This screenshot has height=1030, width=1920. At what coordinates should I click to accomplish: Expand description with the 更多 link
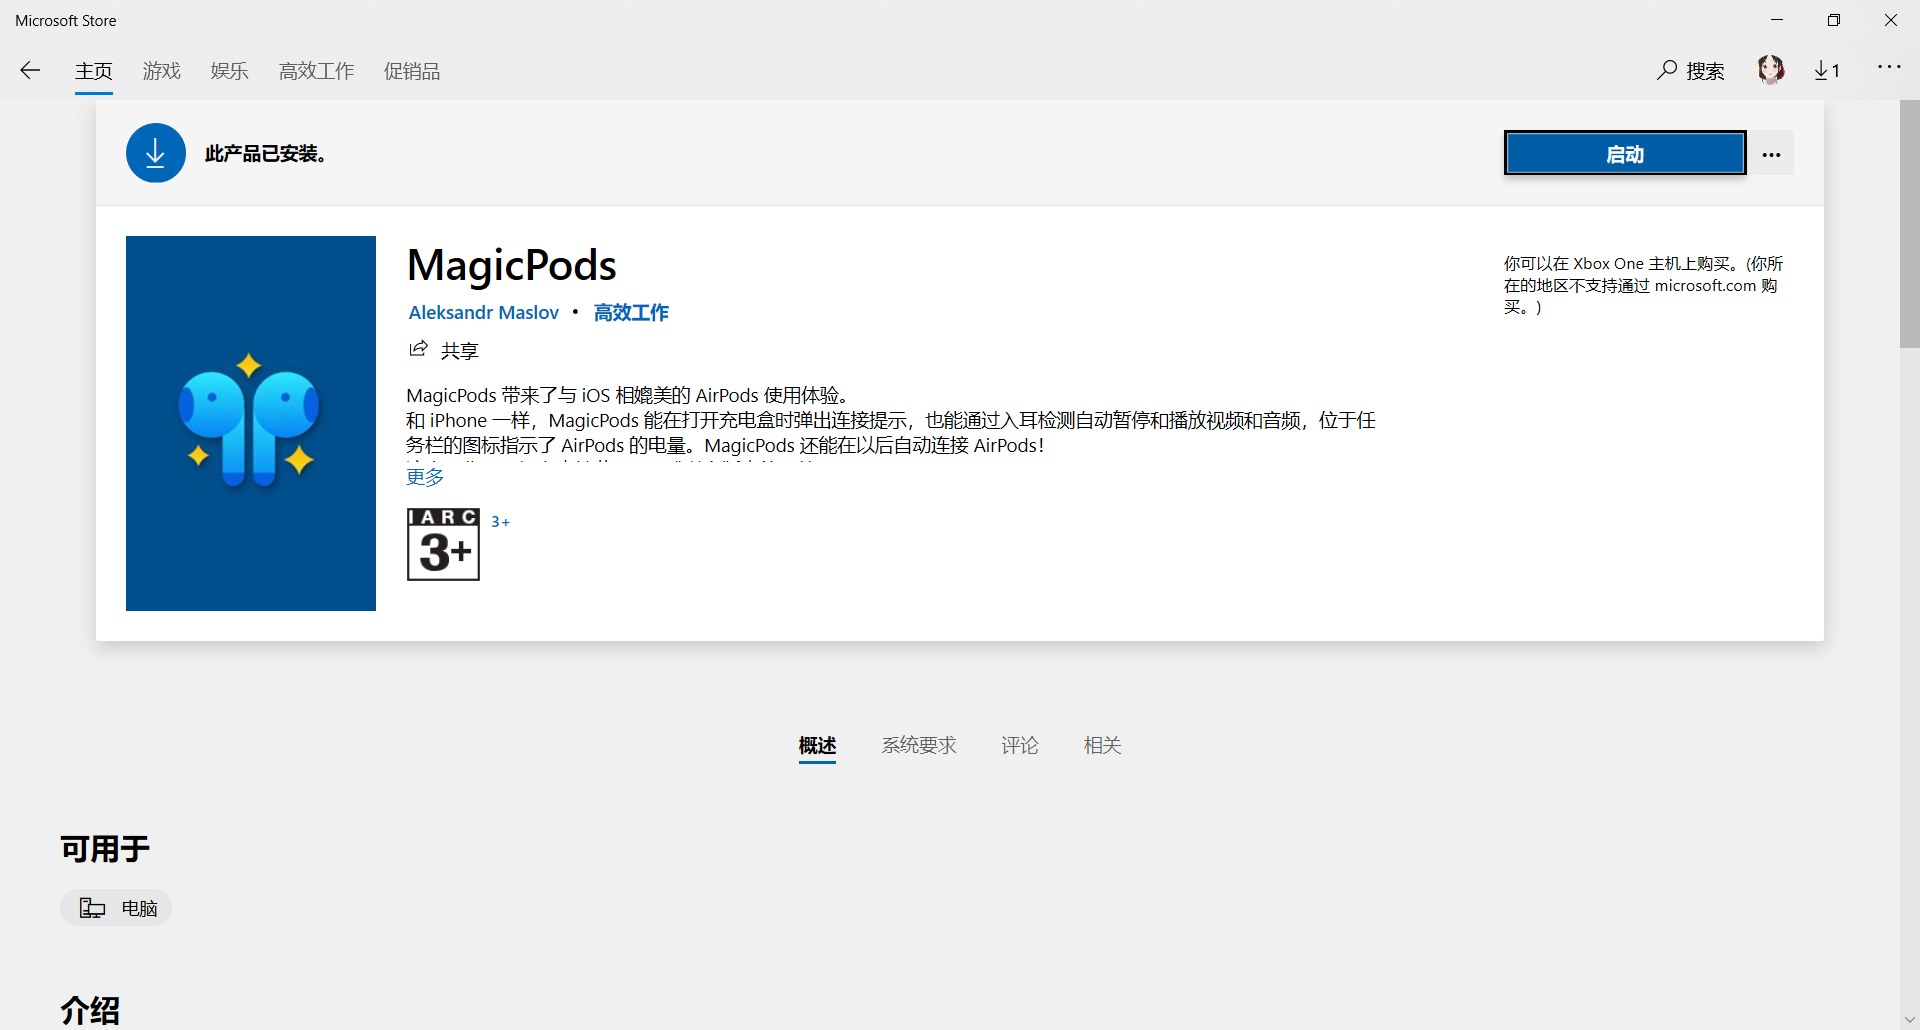click(424, 476)
